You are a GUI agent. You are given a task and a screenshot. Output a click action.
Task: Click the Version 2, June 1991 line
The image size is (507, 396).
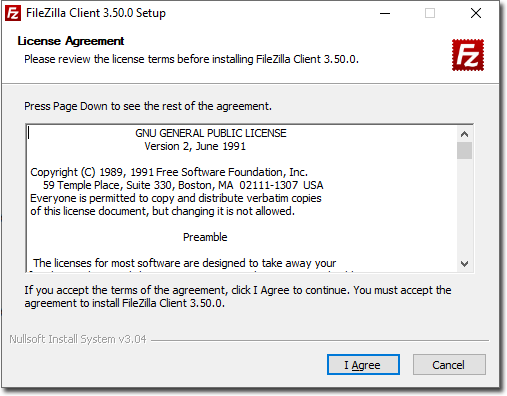pos(195,146)
